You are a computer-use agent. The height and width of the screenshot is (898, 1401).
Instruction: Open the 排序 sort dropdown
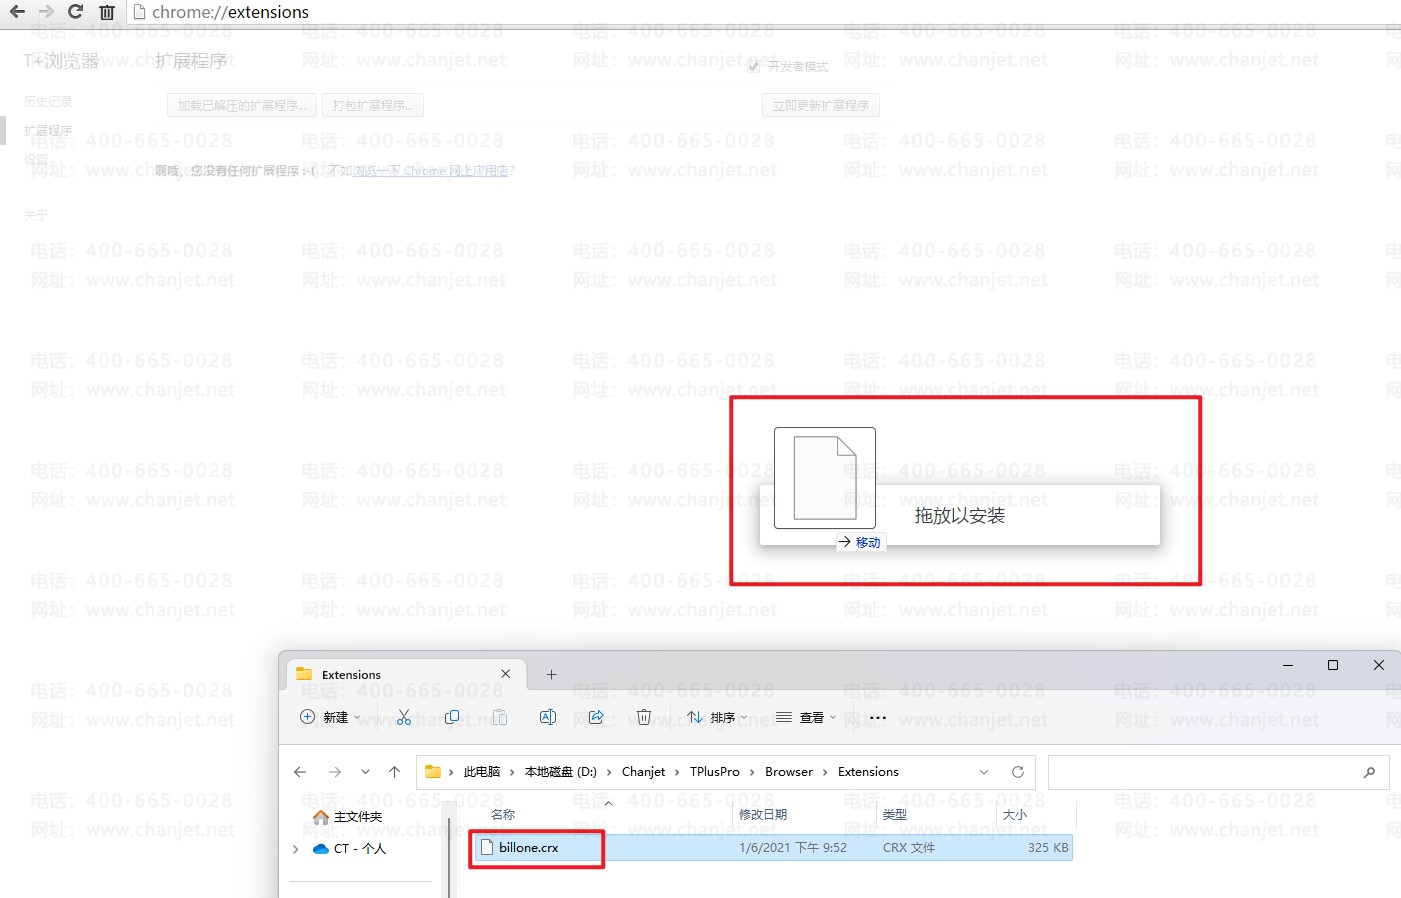tap(717, 717)
